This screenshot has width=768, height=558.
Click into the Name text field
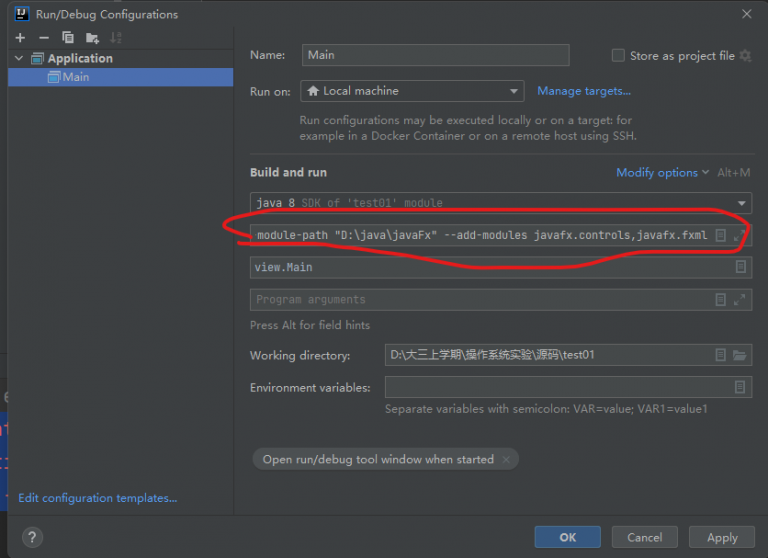(435, 55)
